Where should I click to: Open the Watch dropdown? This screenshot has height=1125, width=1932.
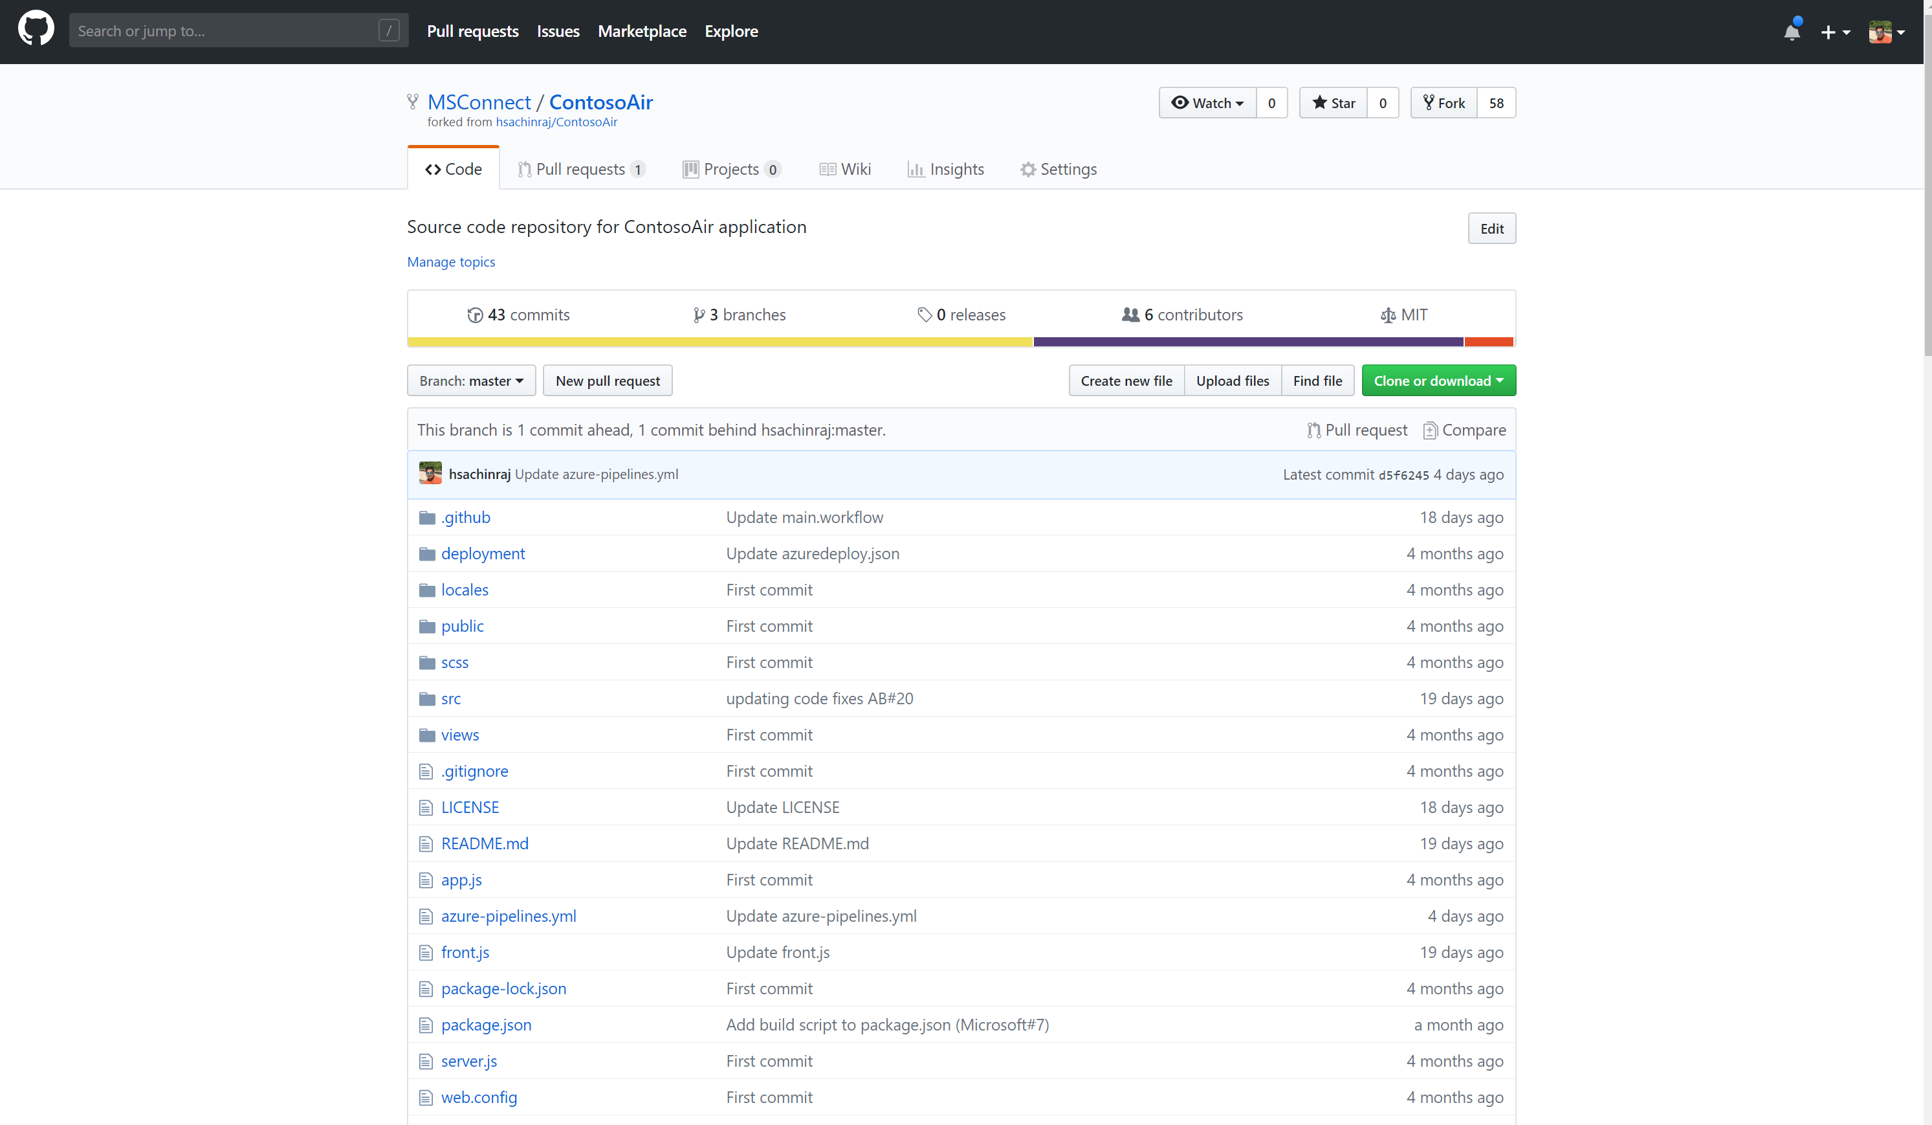(x=1207, y=103)
